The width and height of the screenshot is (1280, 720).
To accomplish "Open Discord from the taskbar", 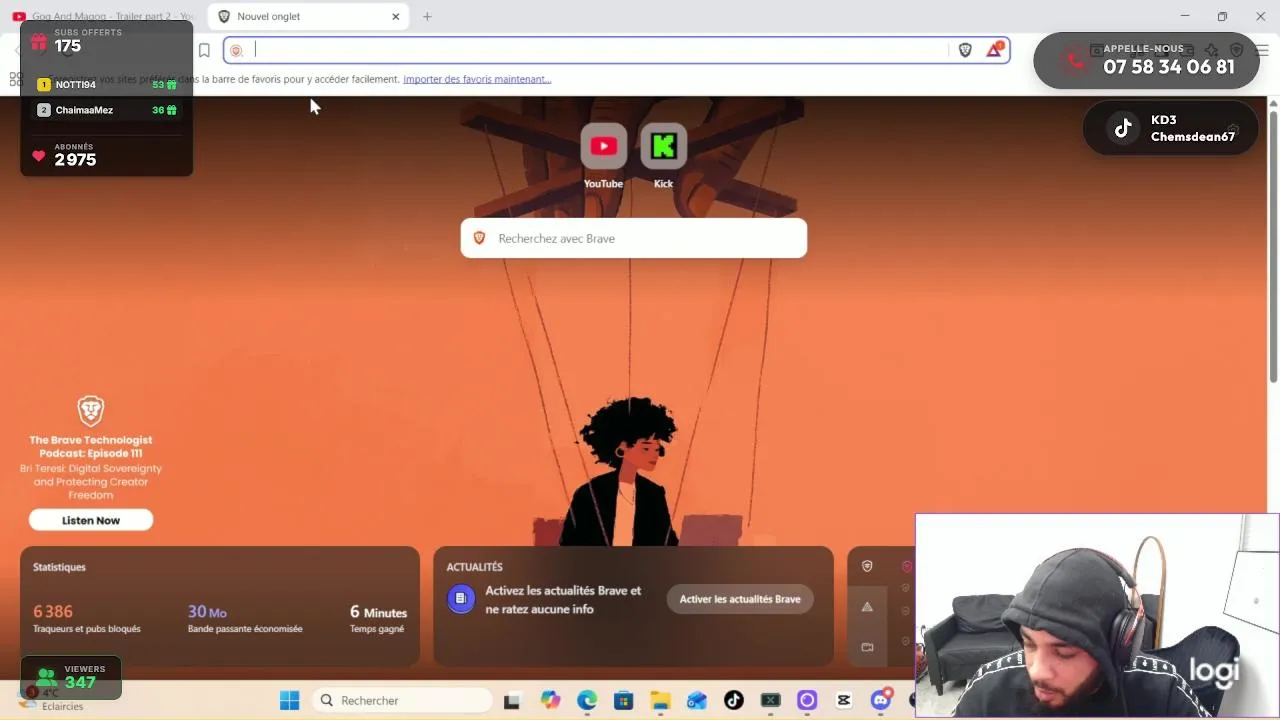I will [881, 700].
